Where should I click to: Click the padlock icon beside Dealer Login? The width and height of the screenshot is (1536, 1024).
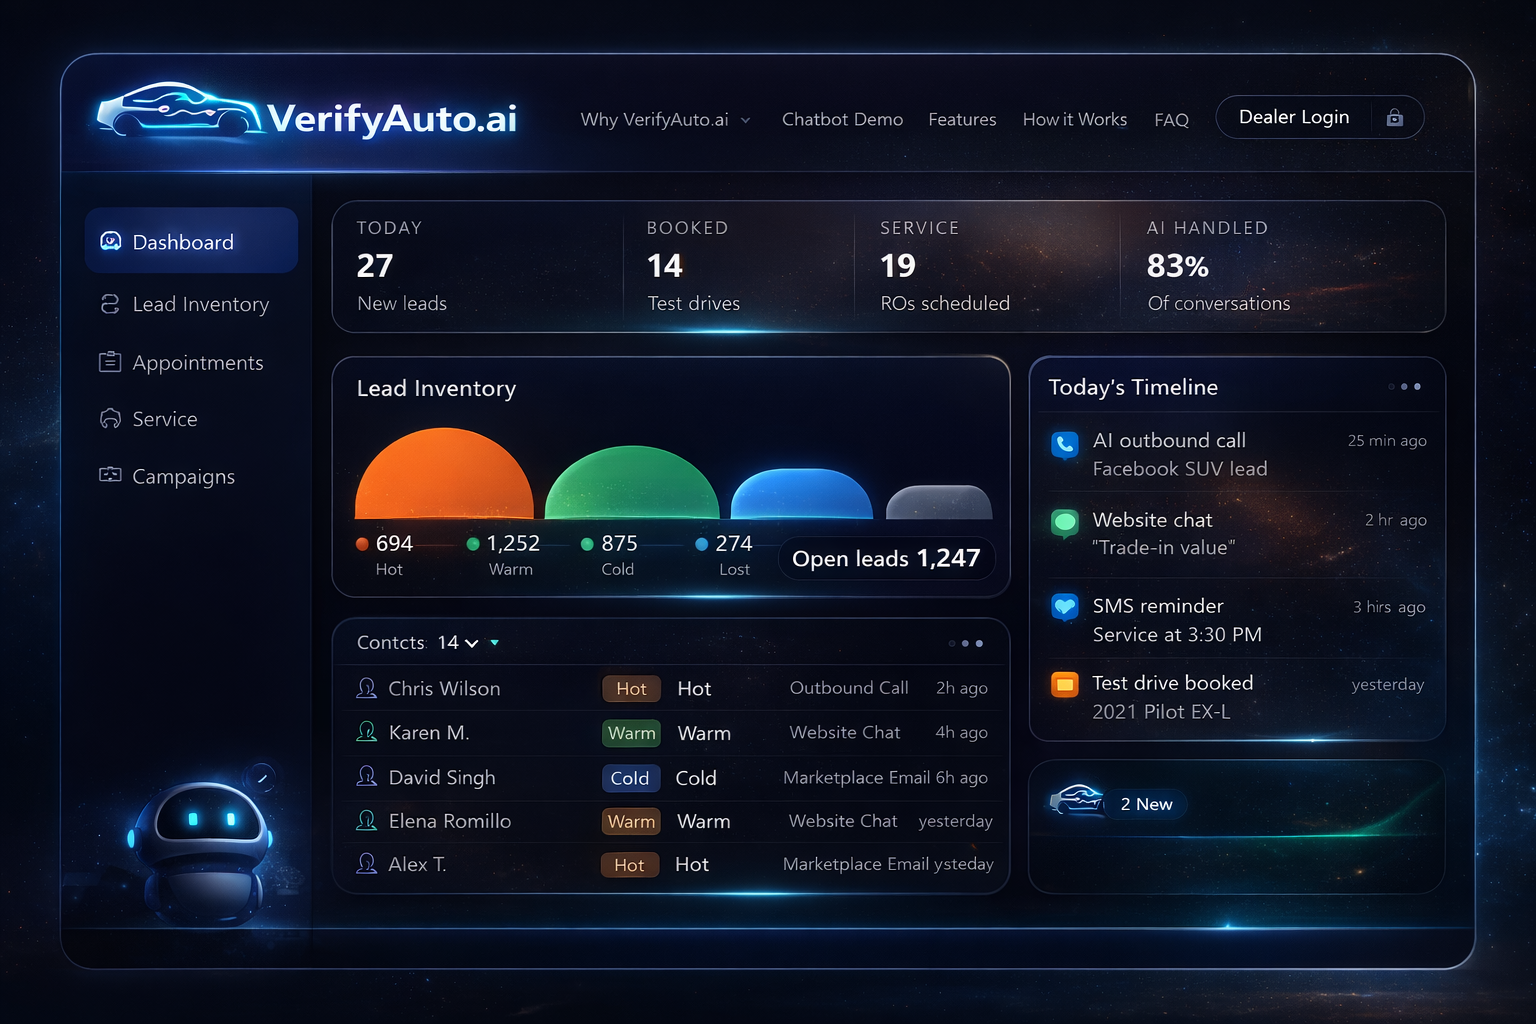click(x=1394, y=117)
